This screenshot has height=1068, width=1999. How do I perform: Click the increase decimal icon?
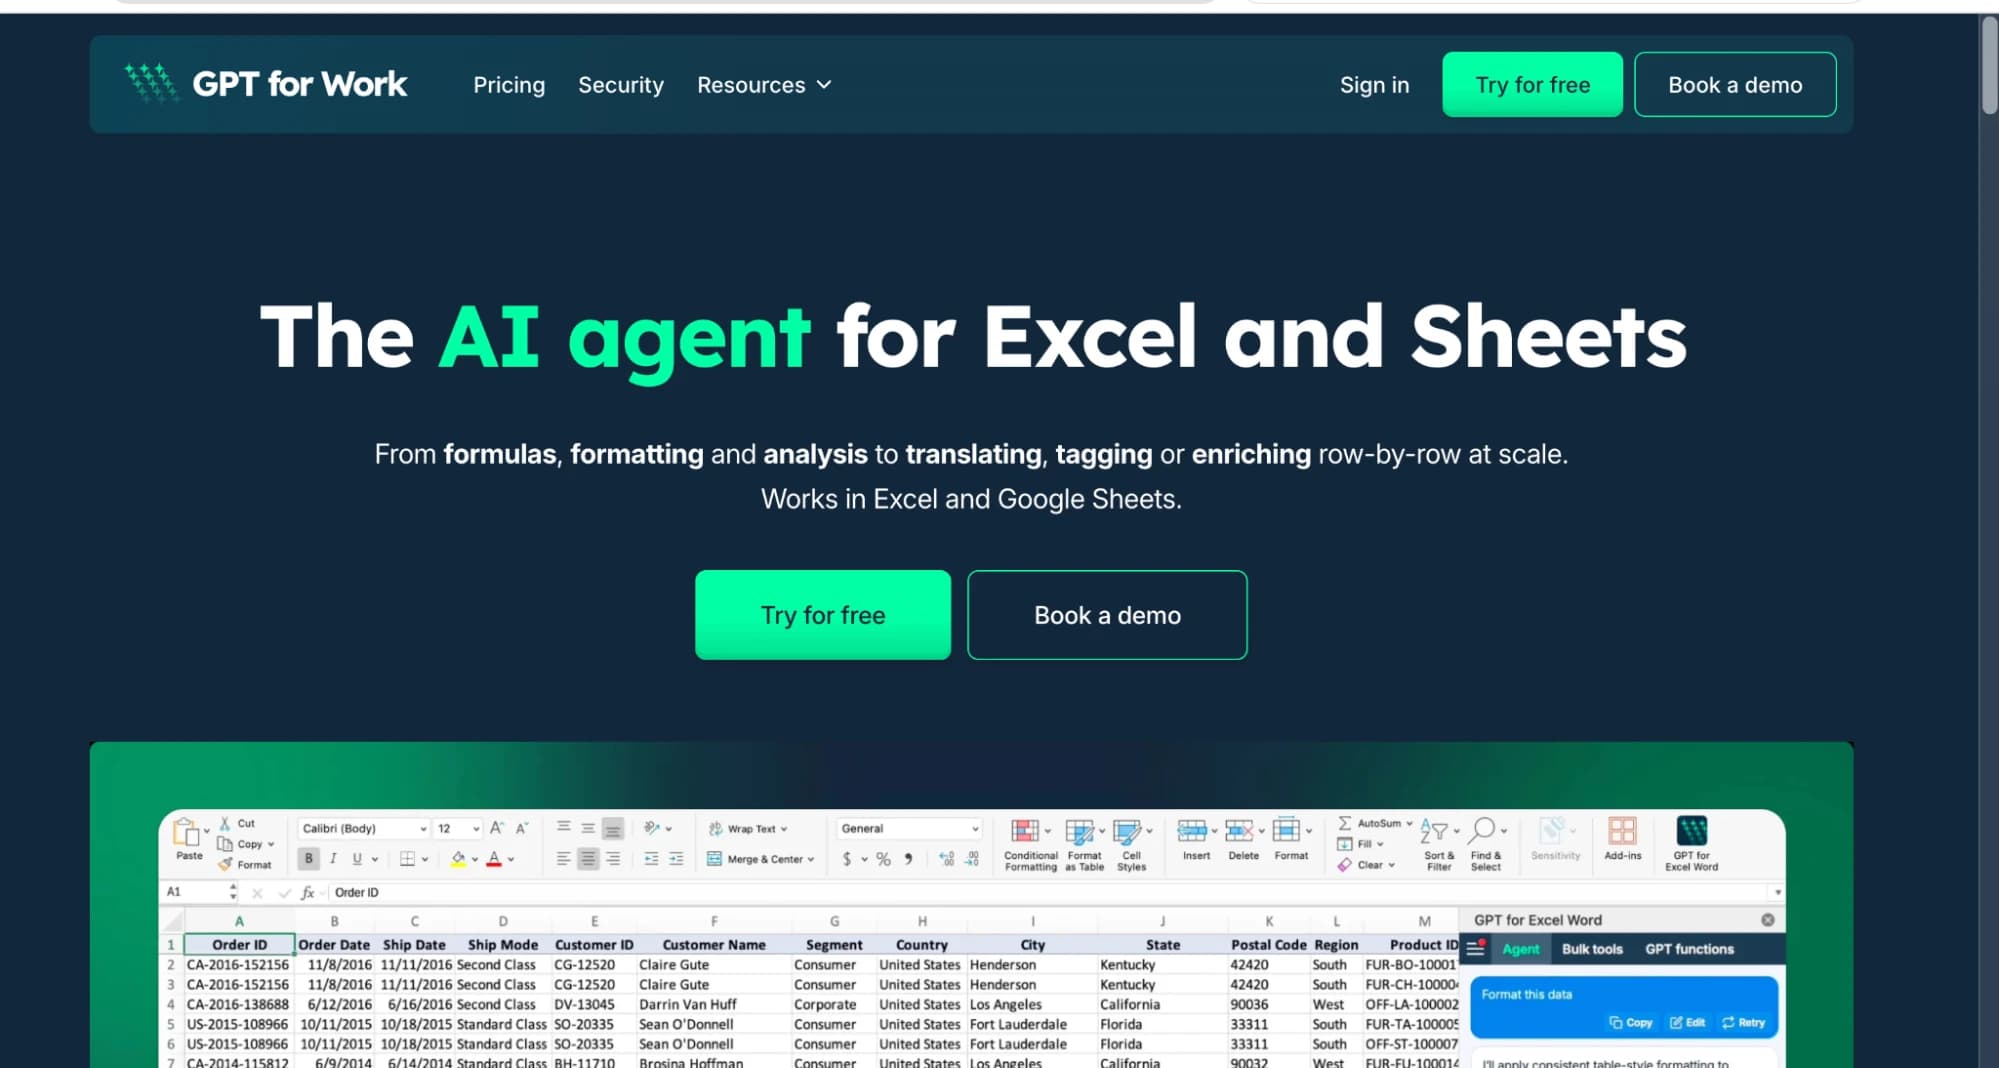(946, 858)
